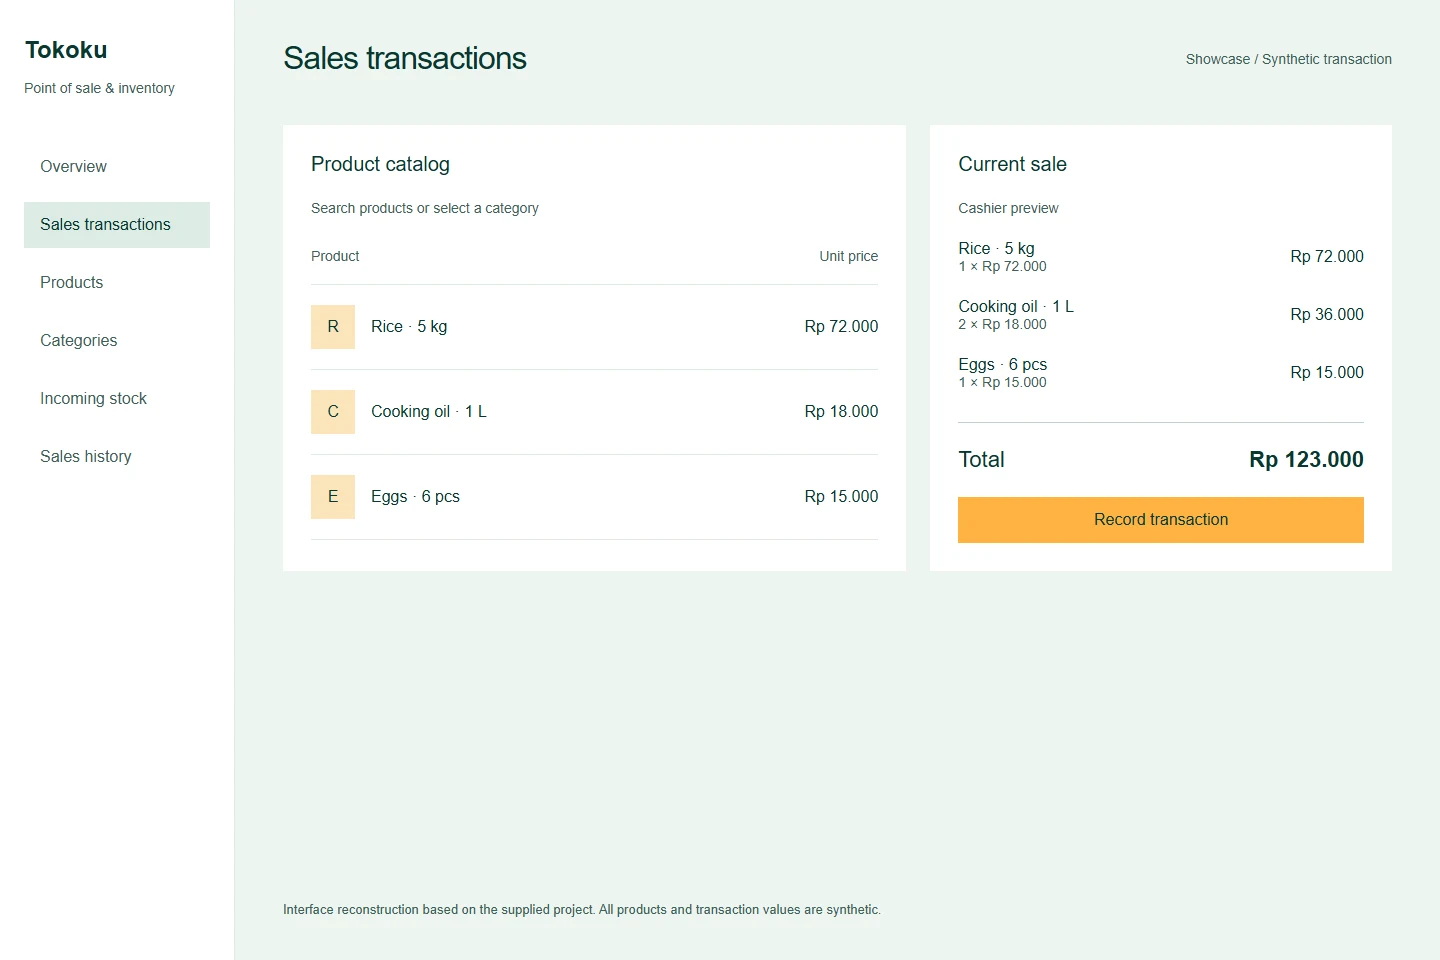Add Eggs · 6 pcs from catalog
Screen dimensions: 1440x960
pyautogui.click(x=594, y=497)
